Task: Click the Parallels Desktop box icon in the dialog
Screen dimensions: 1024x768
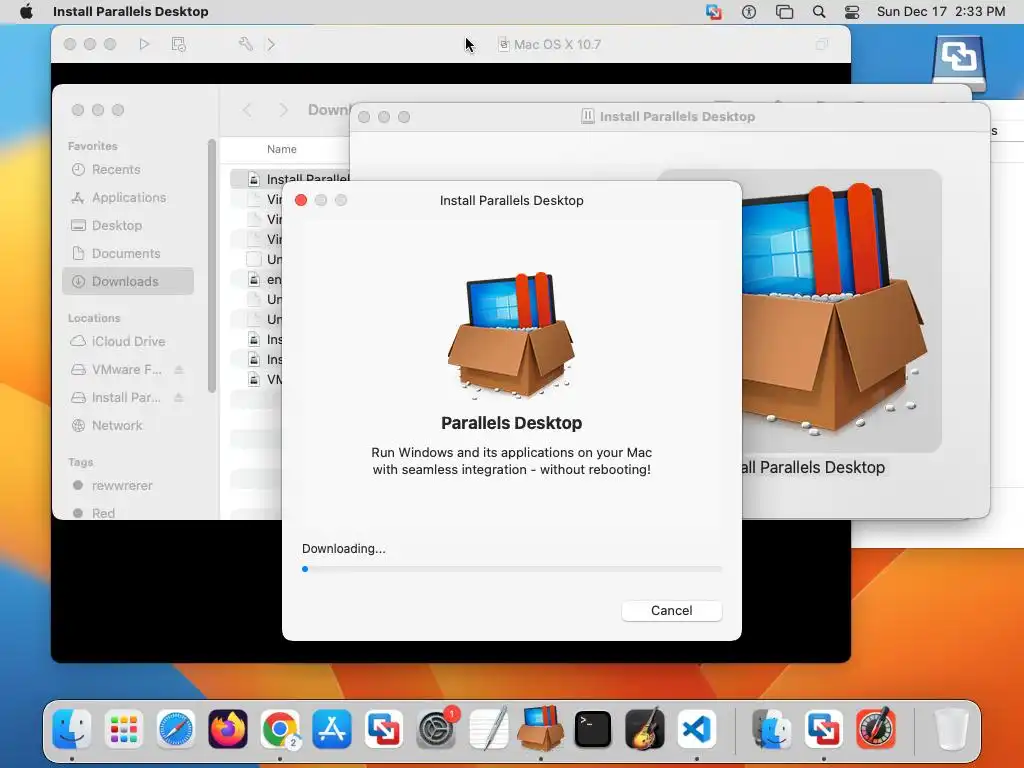Action: pyautogui.click(x=511, y=335)
